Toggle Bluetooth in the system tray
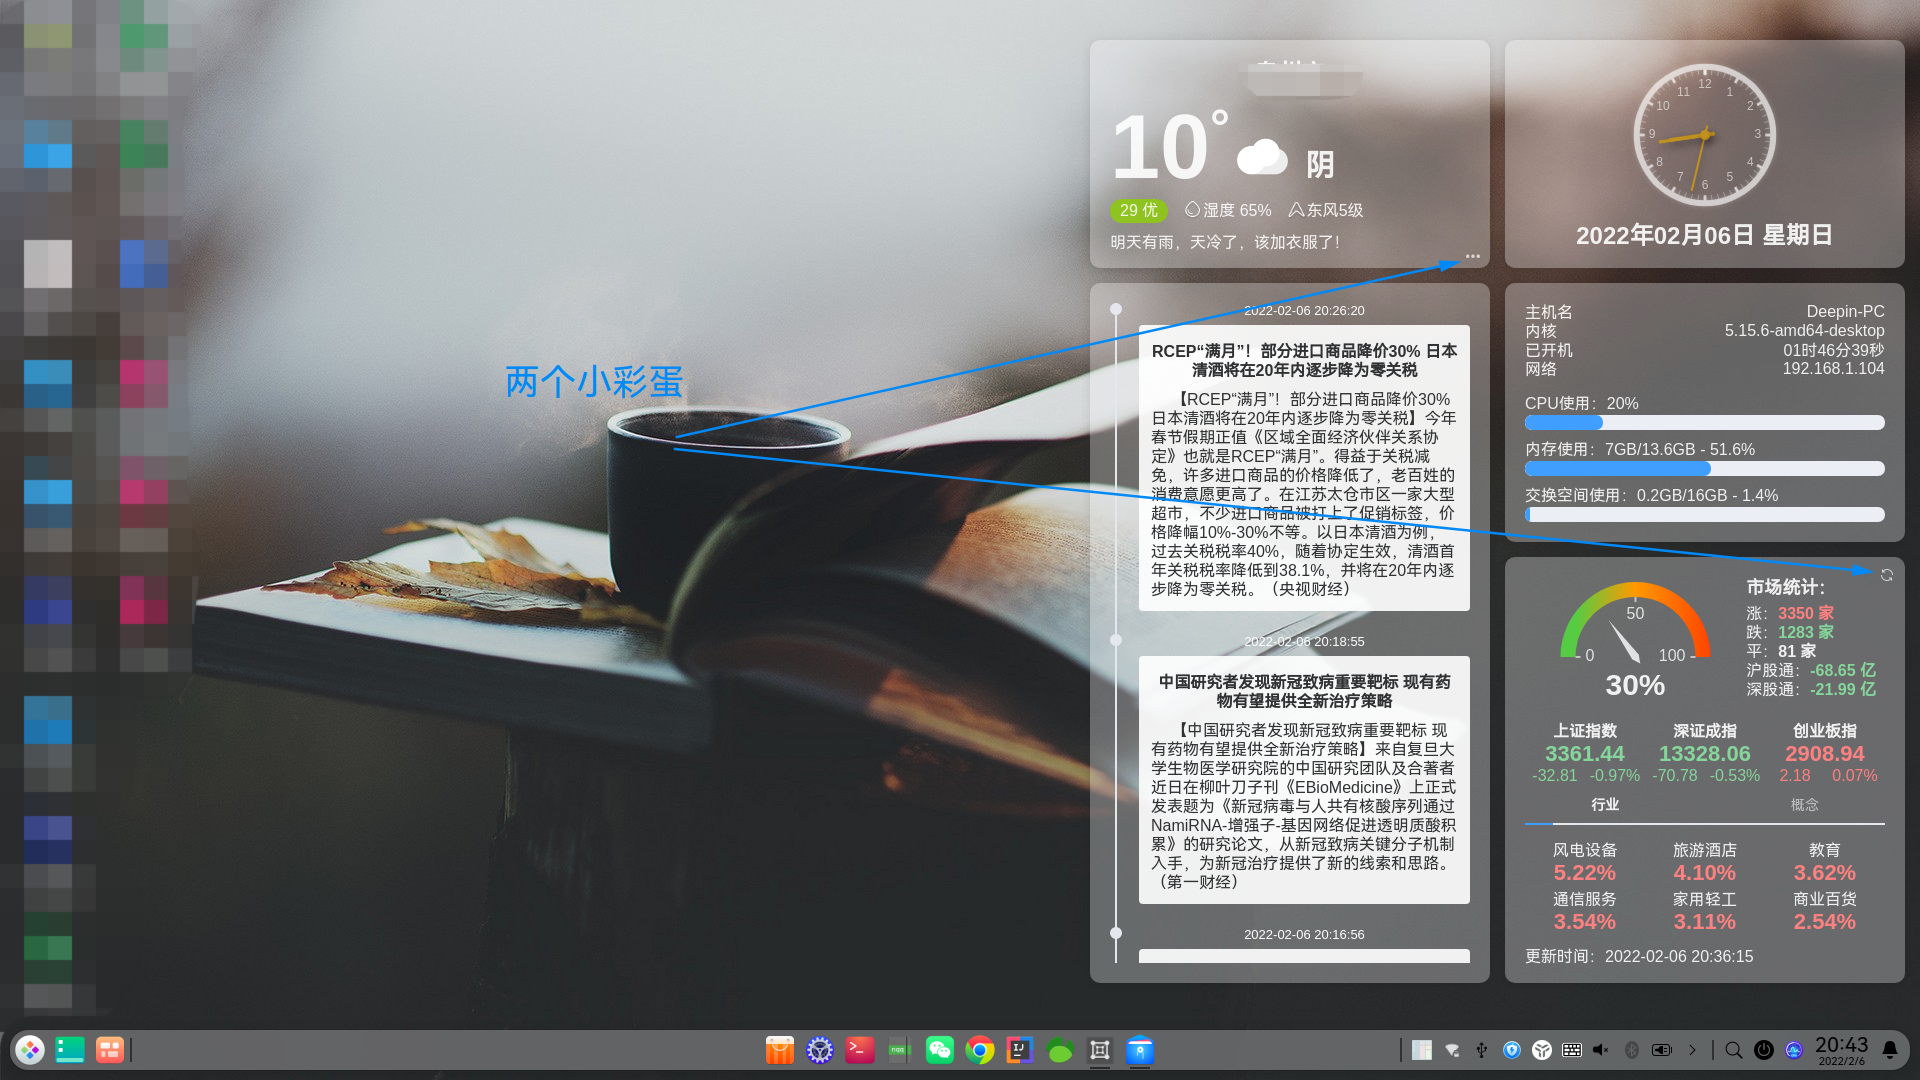Screen dimensions: 1920x1080 pyautogui.click(x=1632, y=1050)
